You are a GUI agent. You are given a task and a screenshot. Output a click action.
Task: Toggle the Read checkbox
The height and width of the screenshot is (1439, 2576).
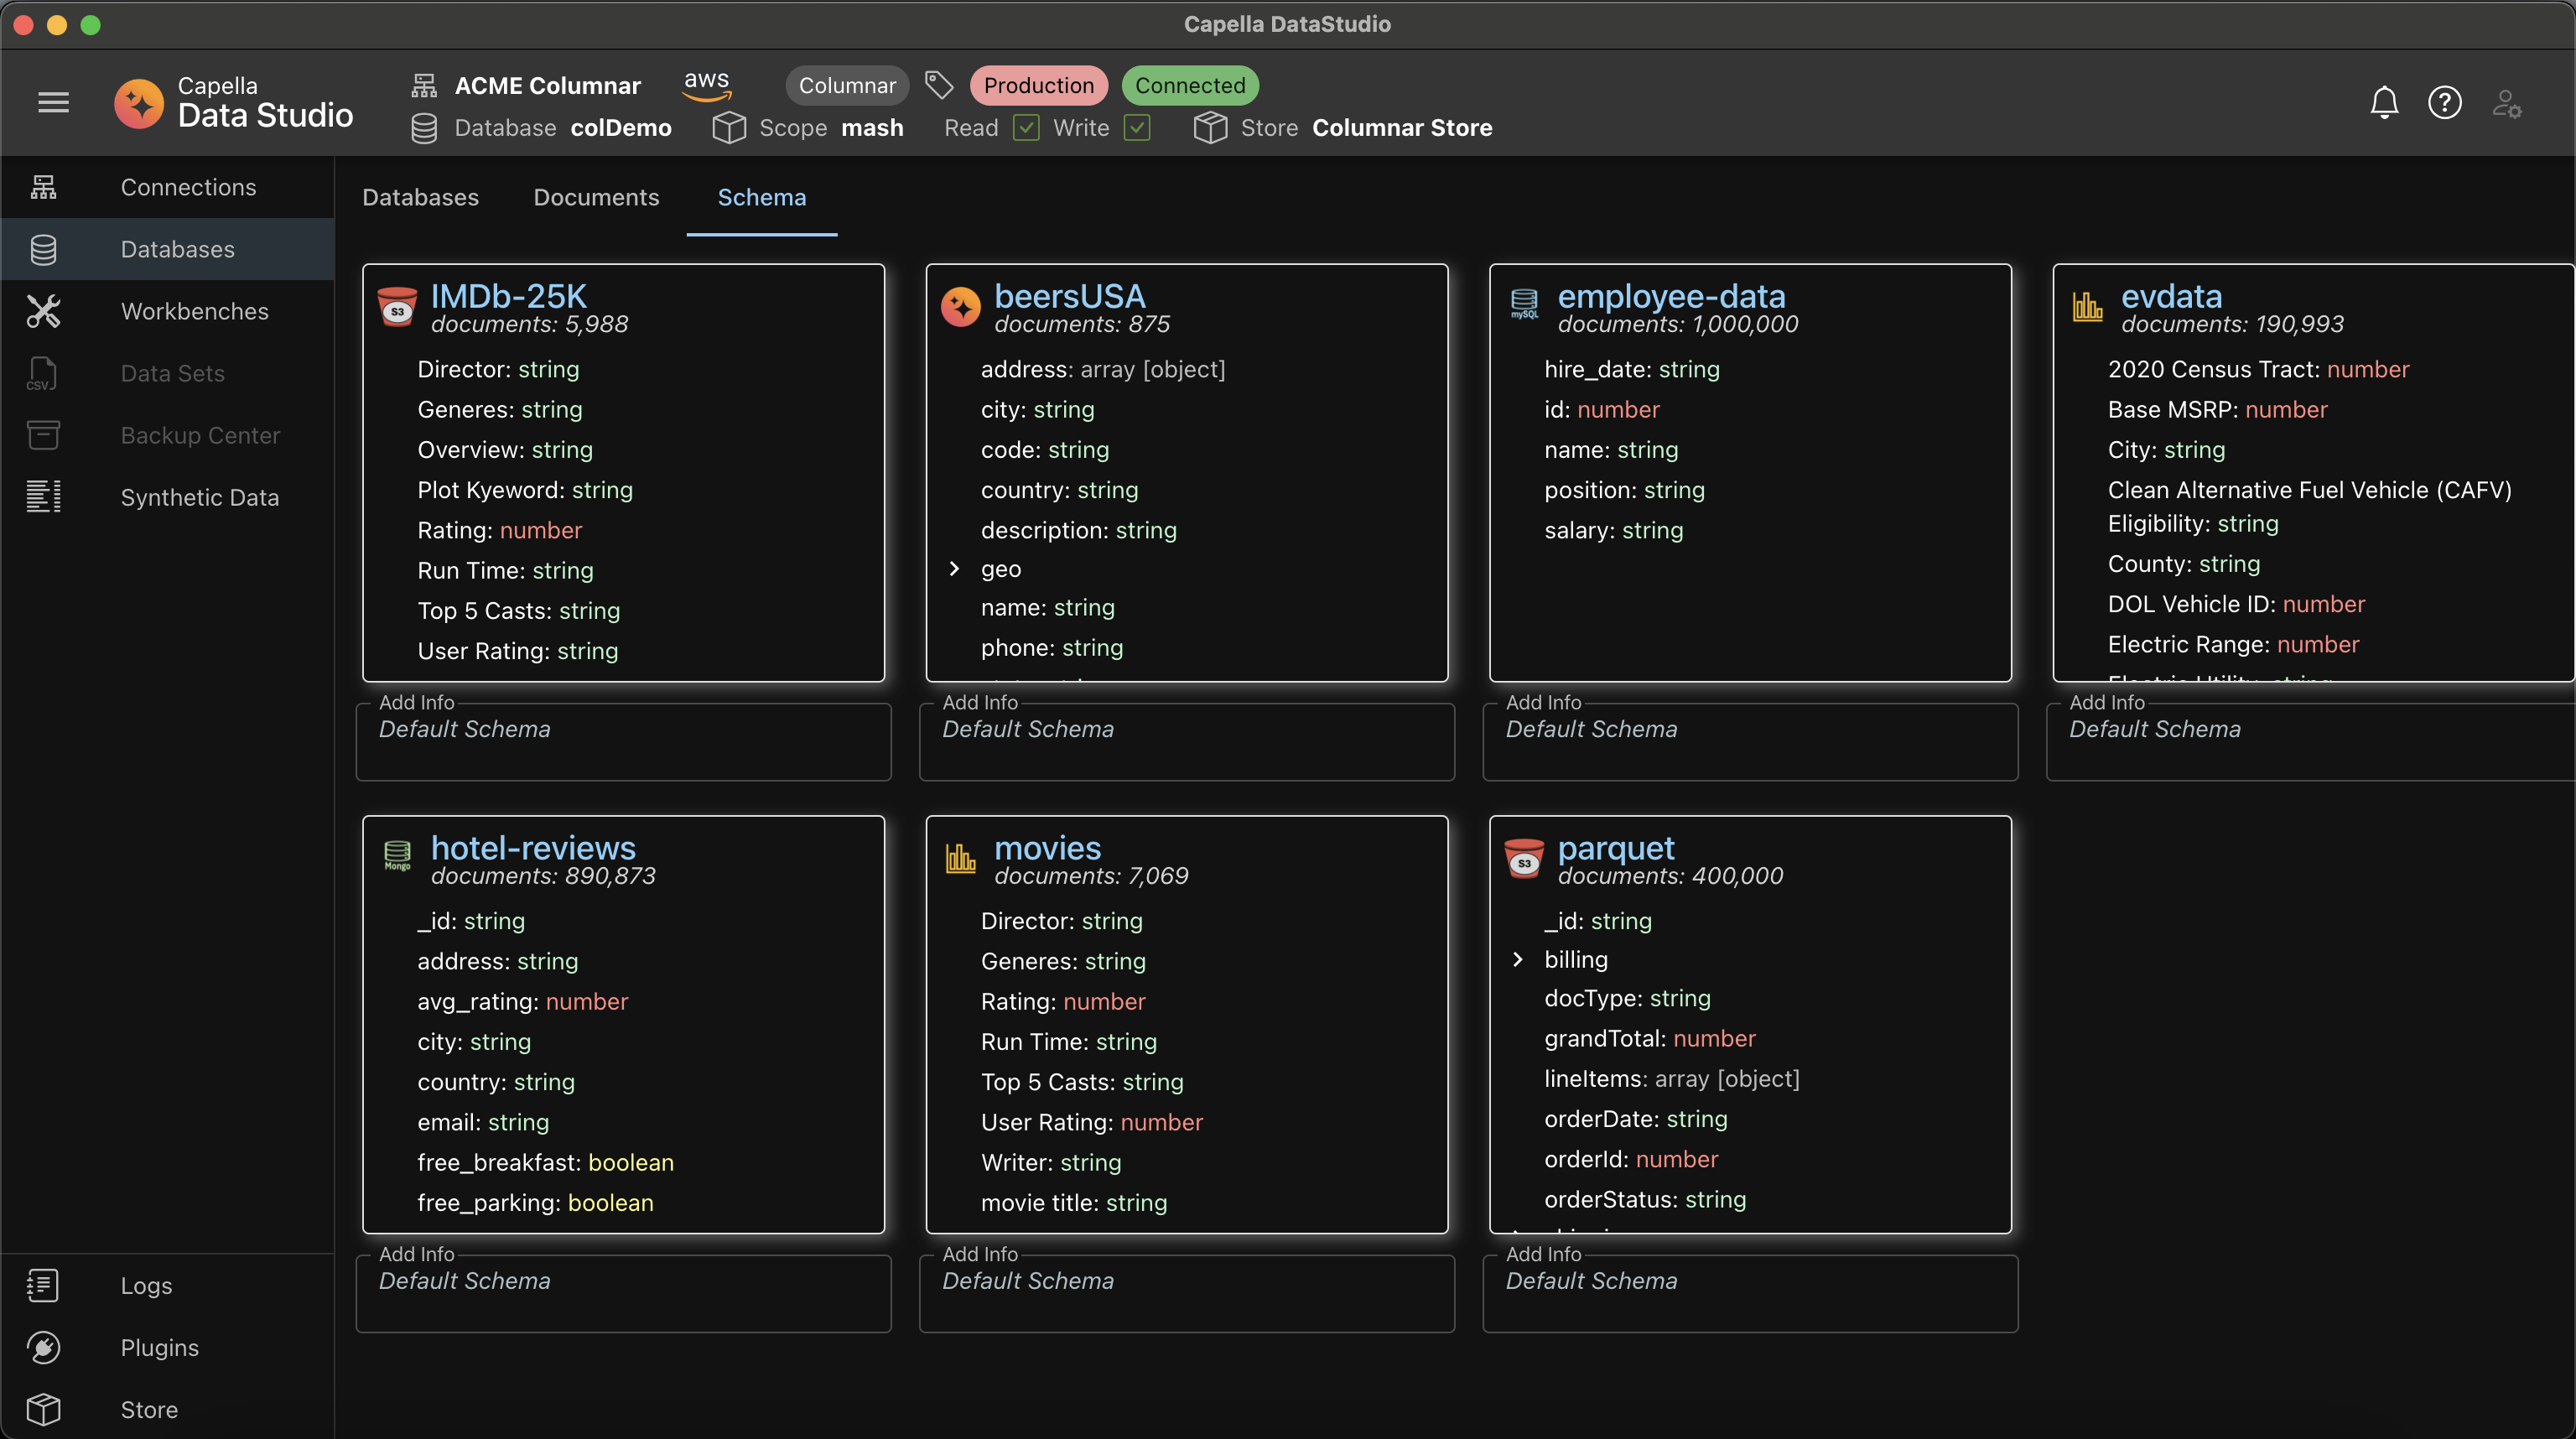tap(1026, 128)
